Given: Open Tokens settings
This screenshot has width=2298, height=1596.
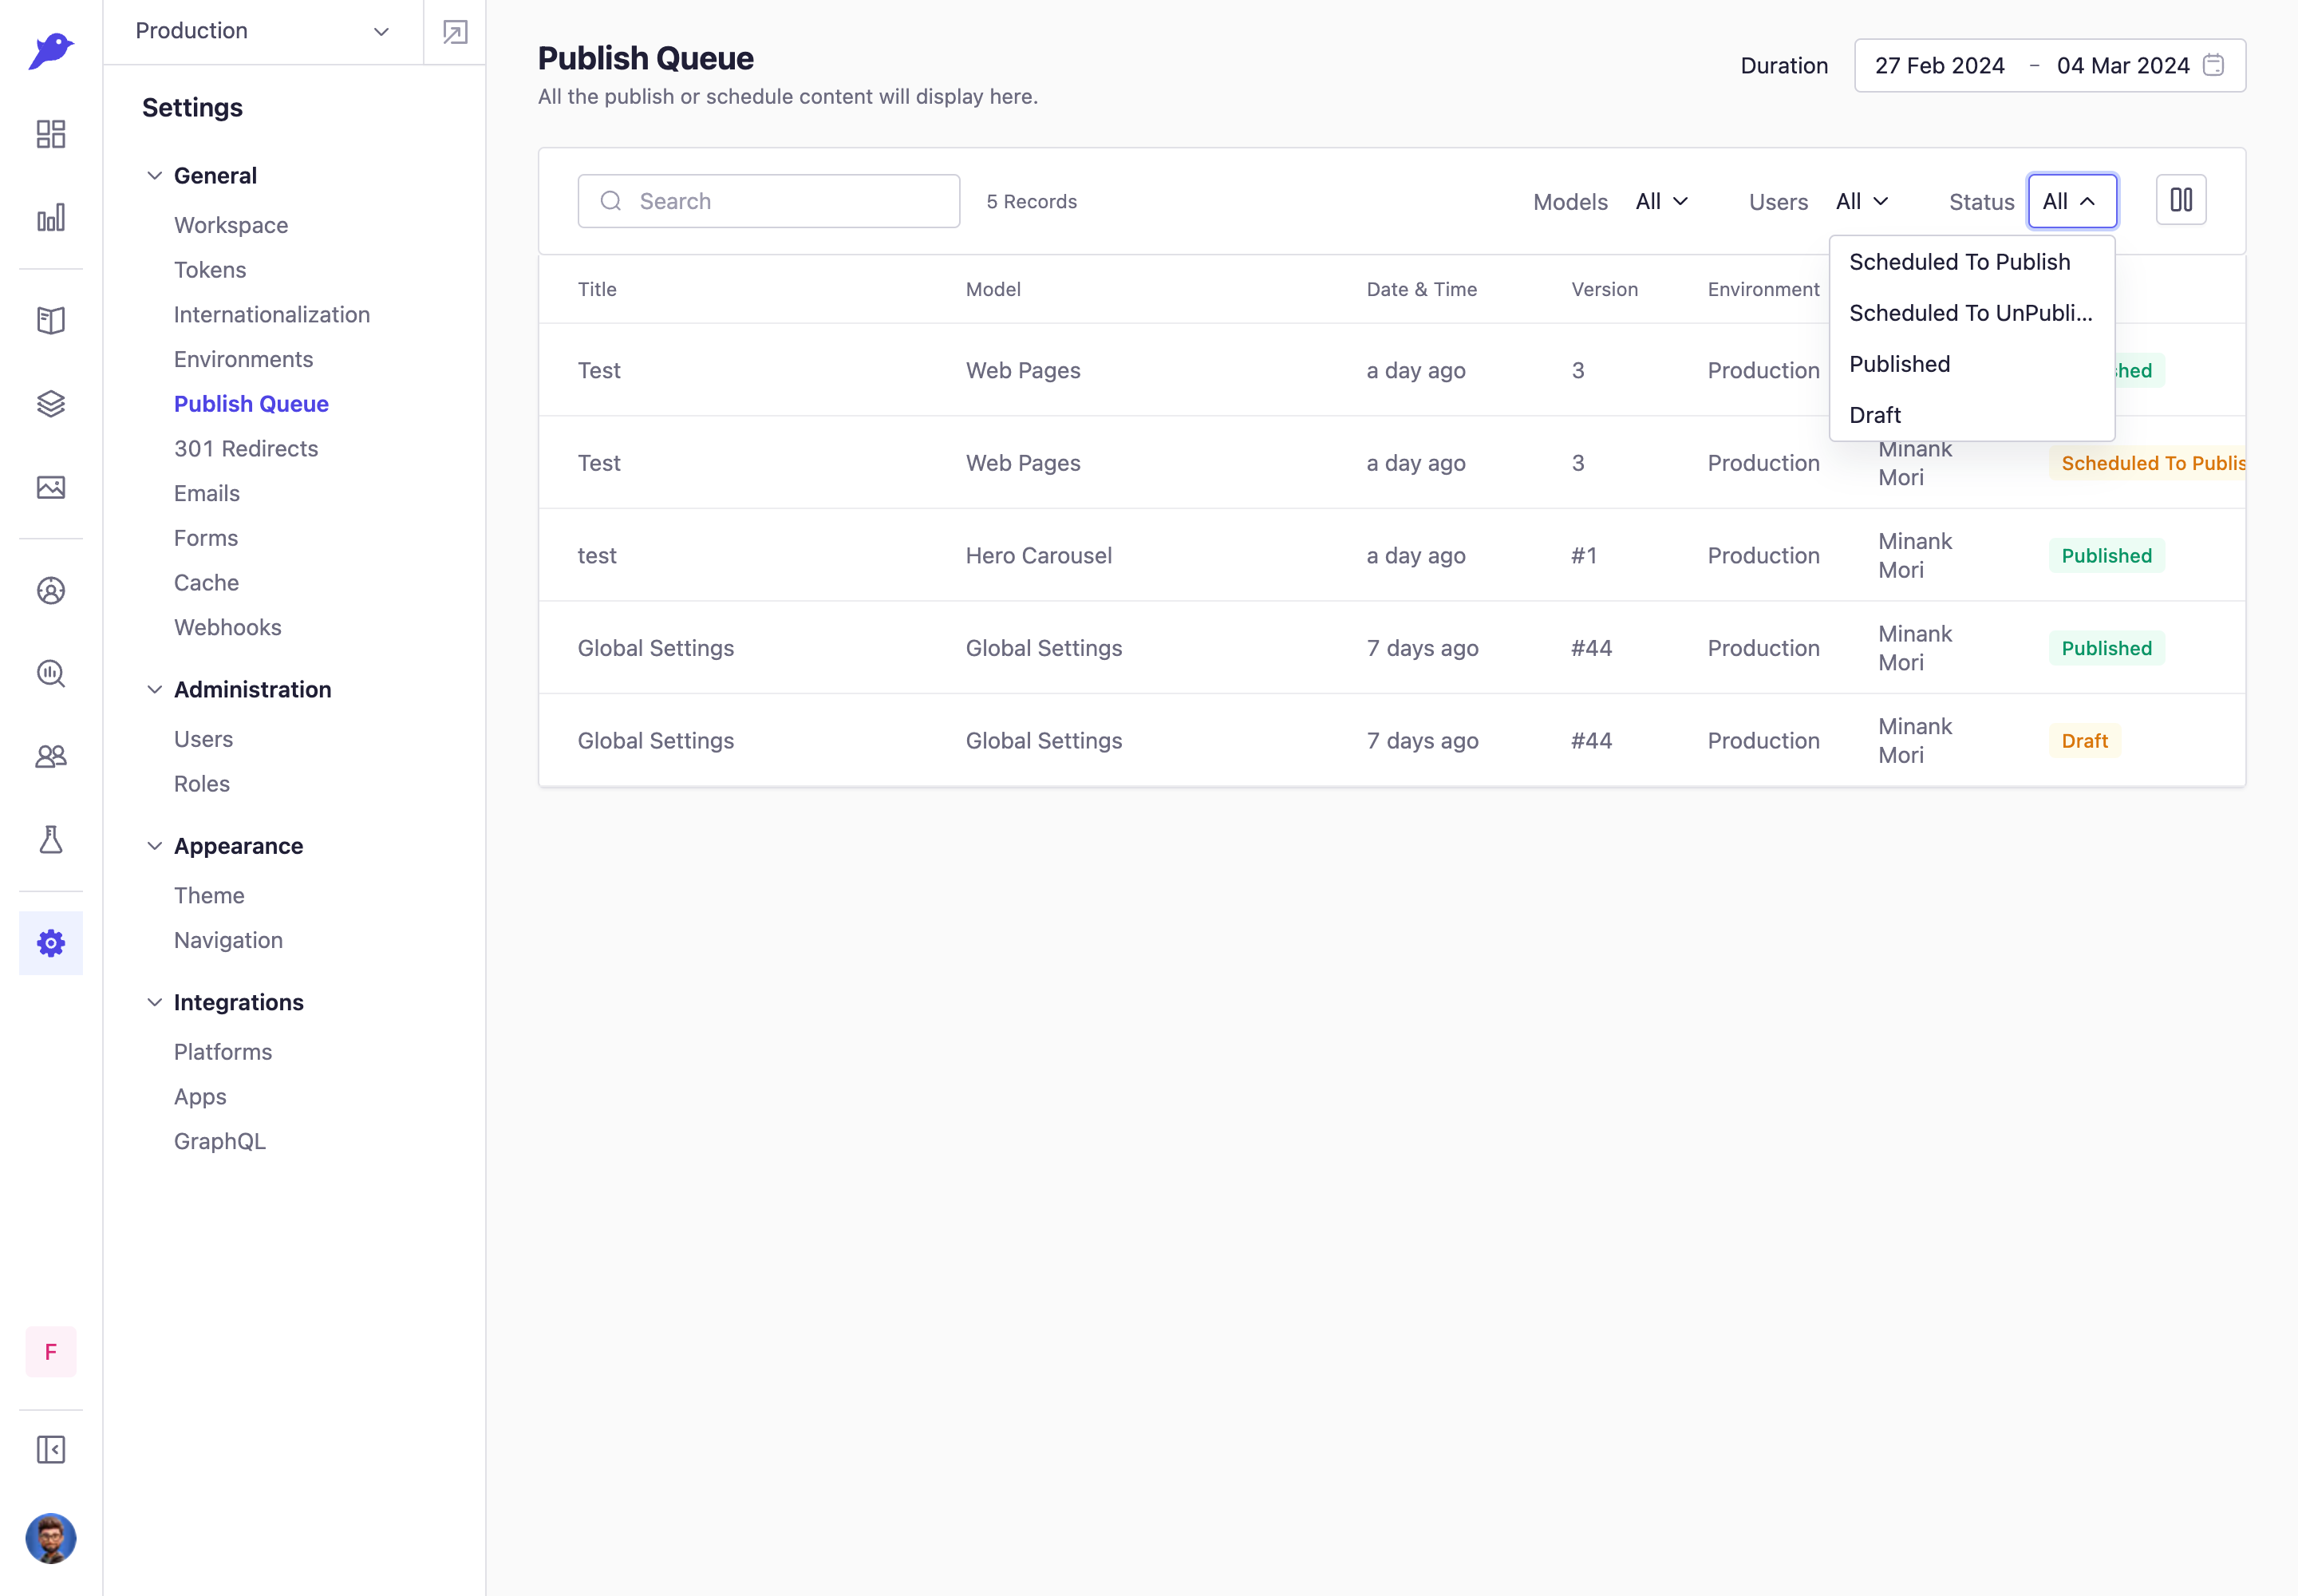Looking at the screenshot, I should [x=210, y=270].
